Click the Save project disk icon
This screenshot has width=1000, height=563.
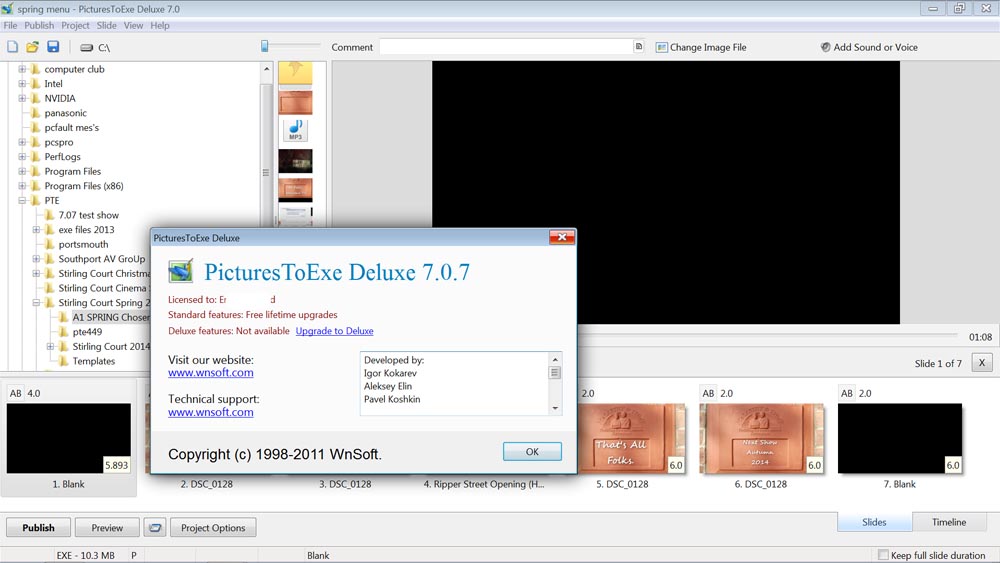[53, 47]
